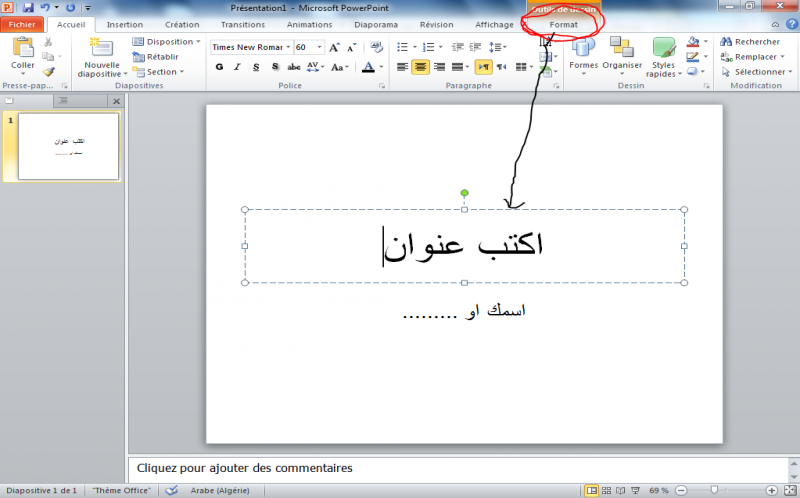The image size is (800, 498).
Task: Toggle right-to-left text direction
Action: (x=484, y=67)
